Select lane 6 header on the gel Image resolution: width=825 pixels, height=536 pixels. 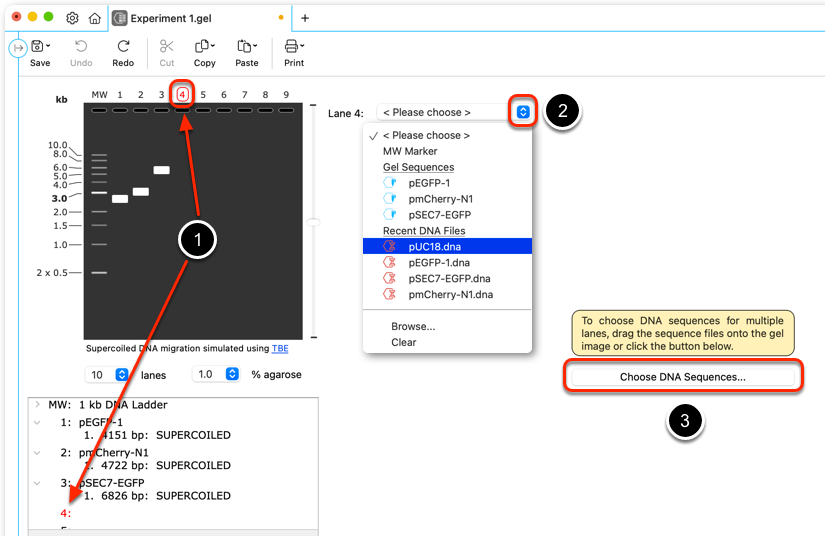coord(224,95)
